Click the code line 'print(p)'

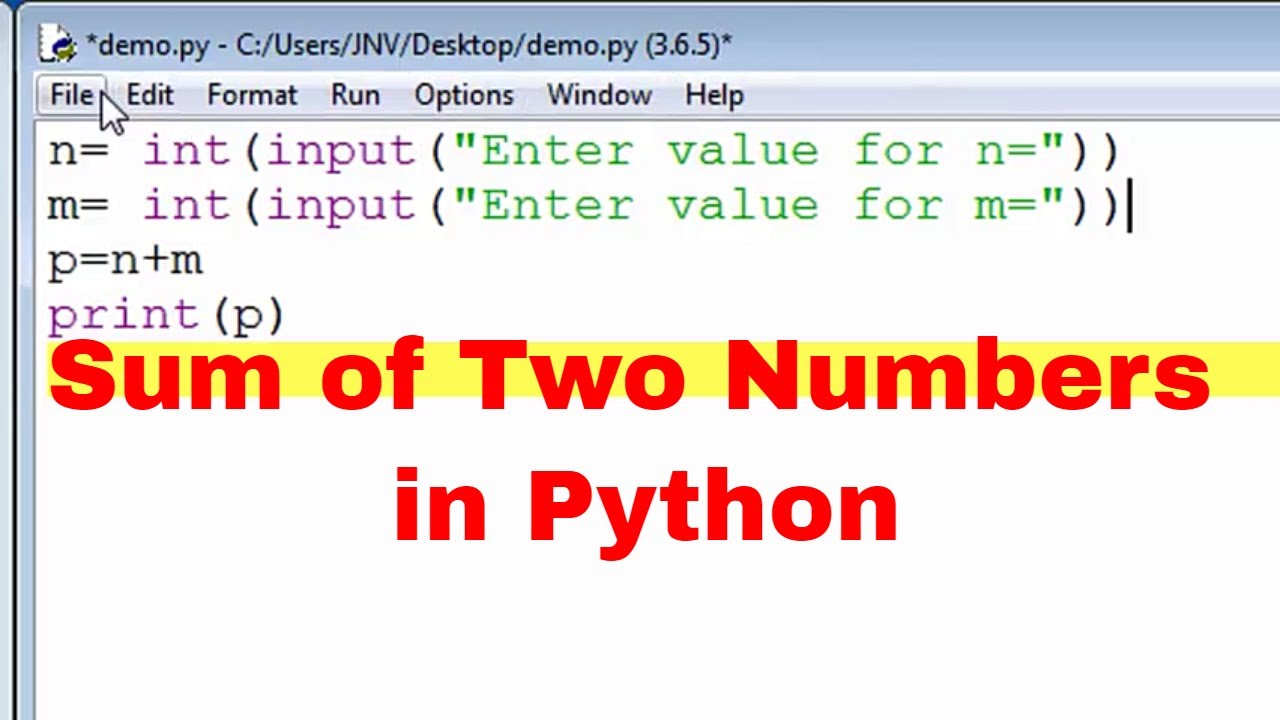coord(167,316)
